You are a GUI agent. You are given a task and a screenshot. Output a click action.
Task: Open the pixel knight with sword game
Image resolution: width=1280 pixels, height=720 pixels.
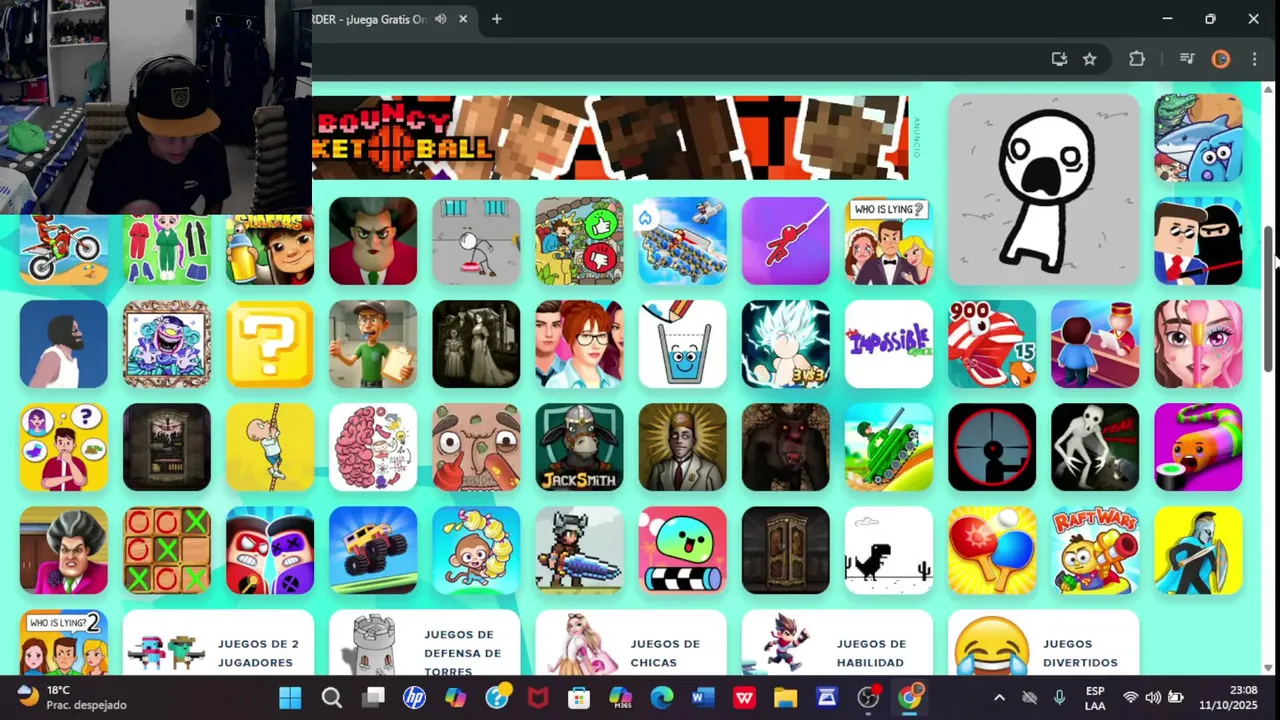579,550
